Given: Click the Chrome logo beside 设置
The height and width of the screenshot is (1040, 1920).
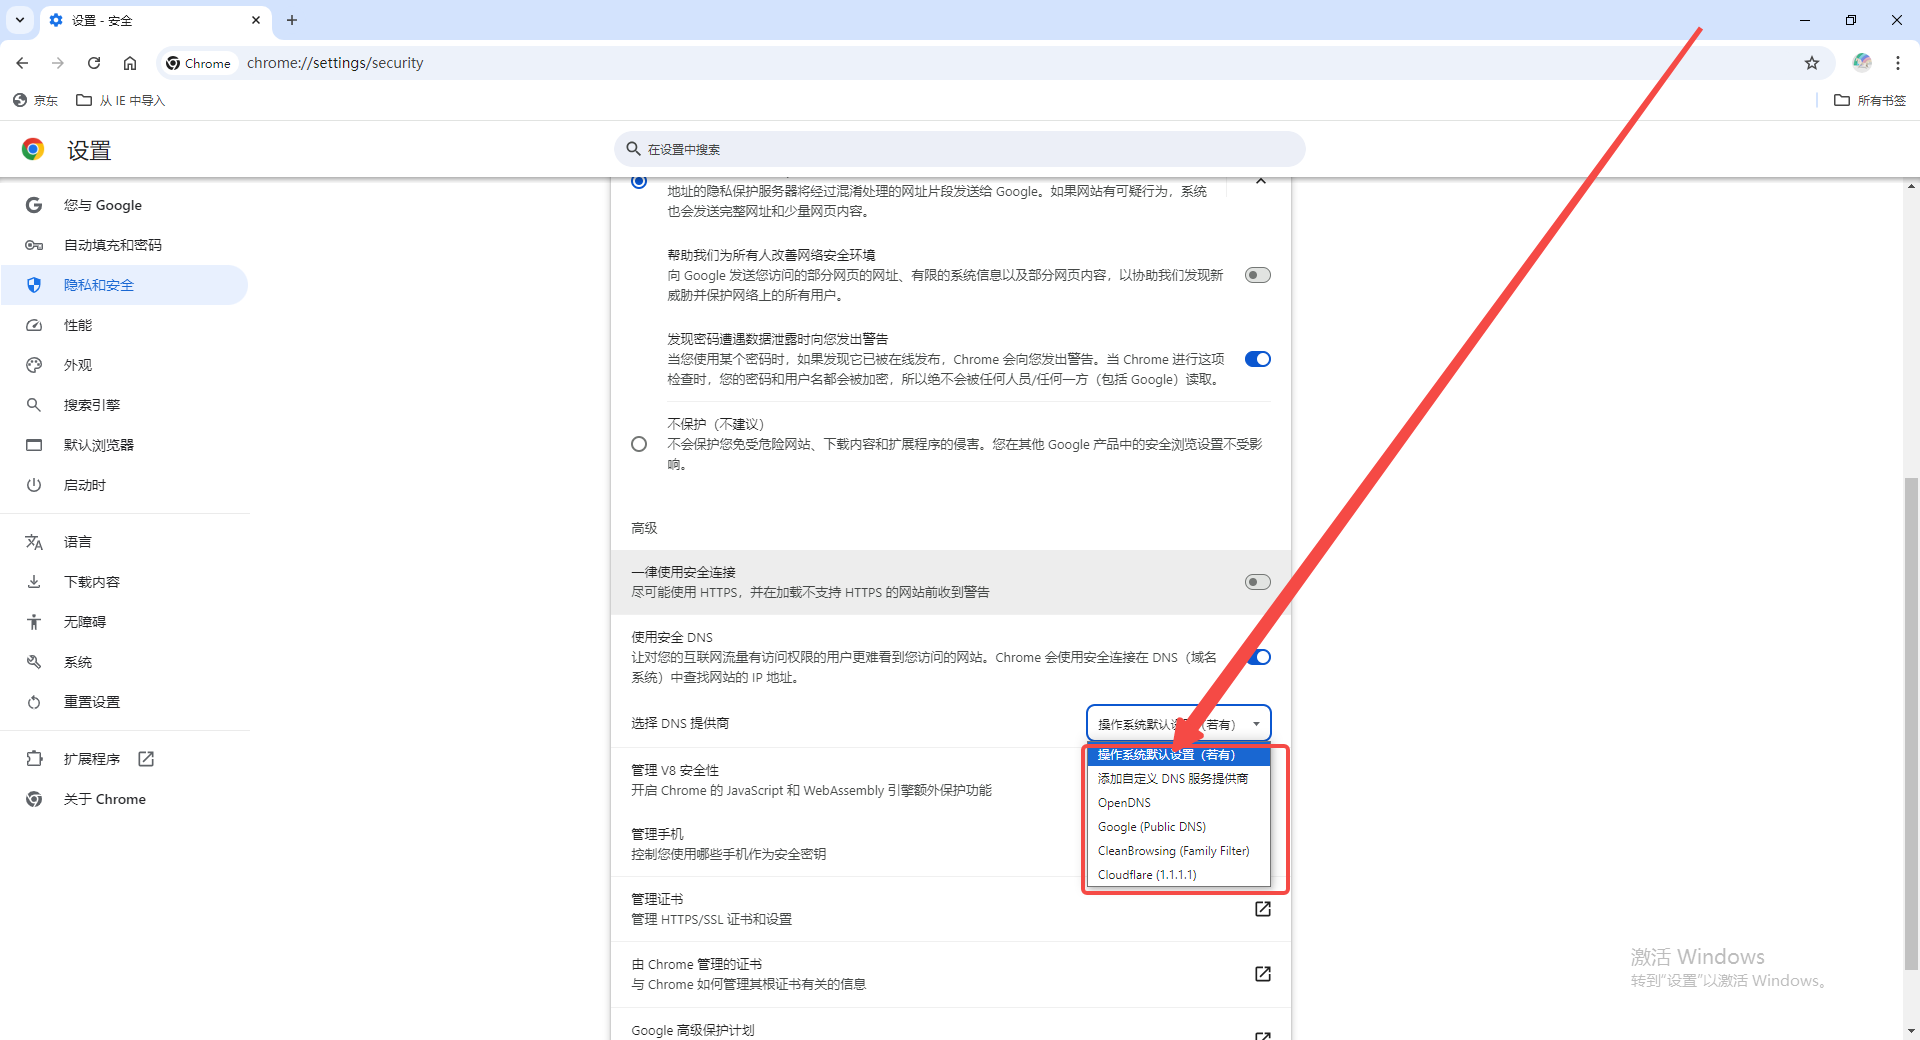Looking at the screenshot, I should (x=33, y=150).
